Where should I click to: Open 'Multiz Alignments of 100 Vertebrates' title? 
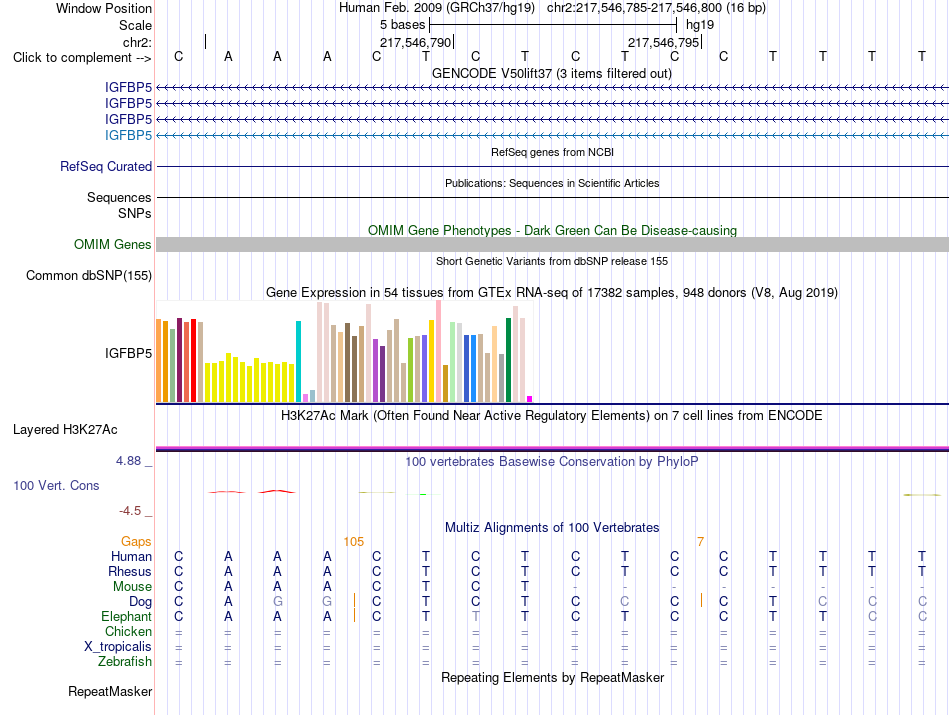[x=552, y=527]
